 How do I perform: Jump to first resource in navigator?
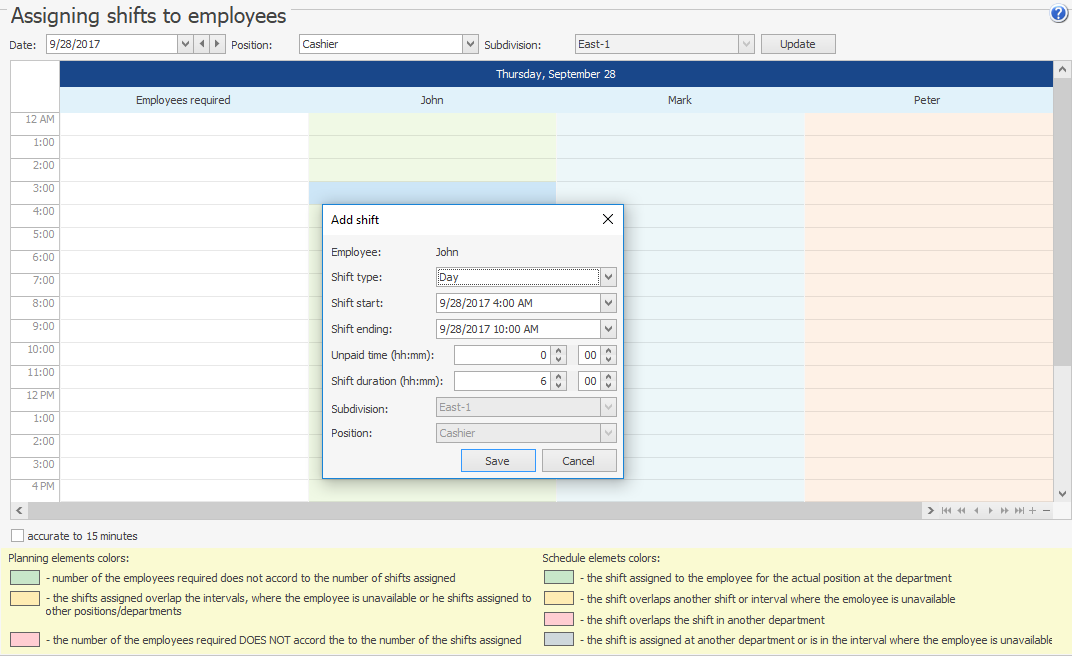pos(946,511)
